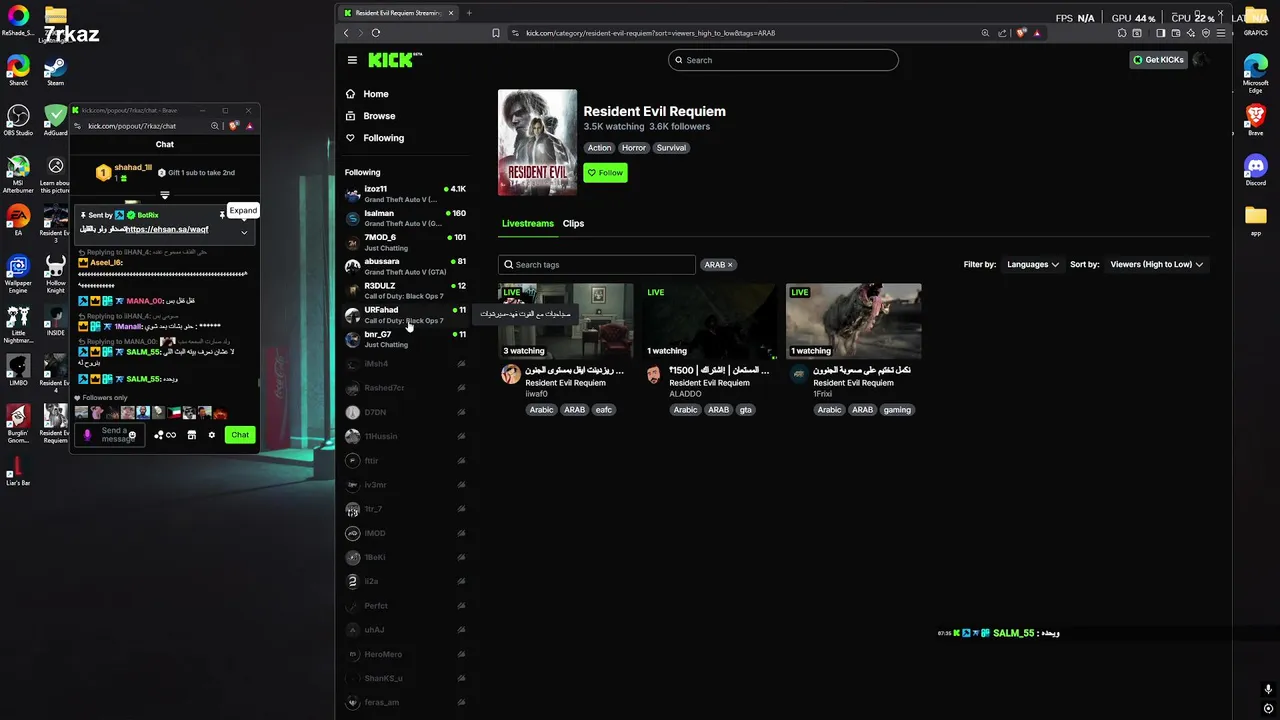Open Discord desktop shortcut
Screen dimensions: 1280x720
click(x=1255, y=169)
